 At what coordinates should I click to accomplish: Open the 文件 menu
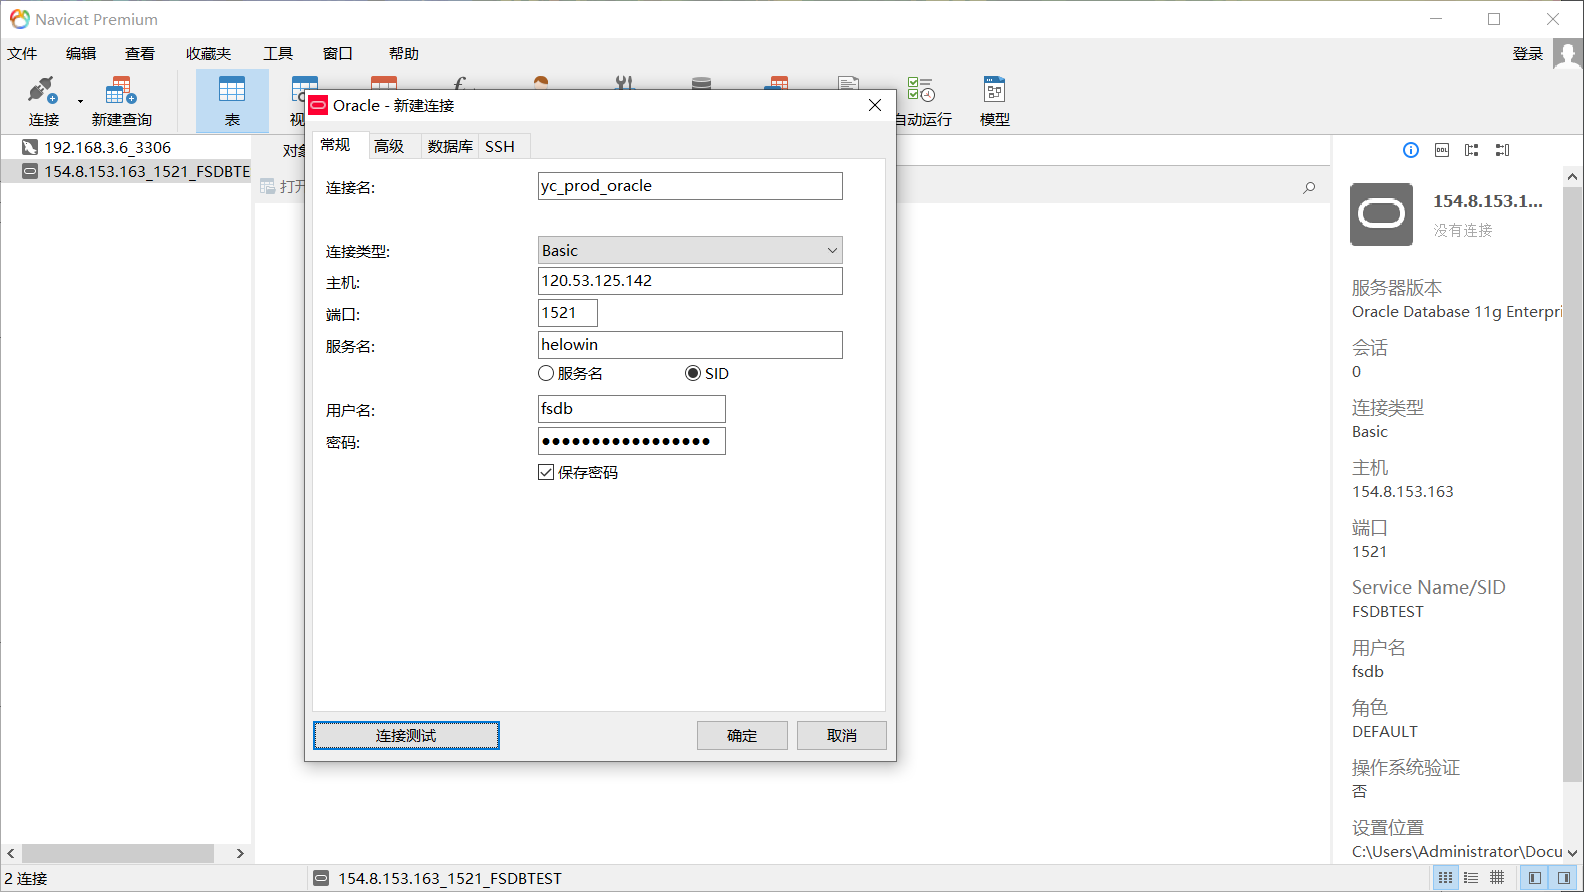[x=22, y=54]
